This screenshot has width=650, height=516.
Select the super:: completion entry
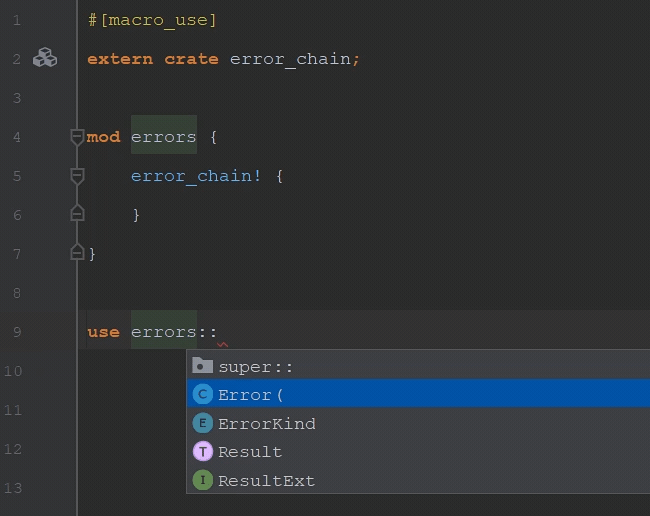pos(418,366)
